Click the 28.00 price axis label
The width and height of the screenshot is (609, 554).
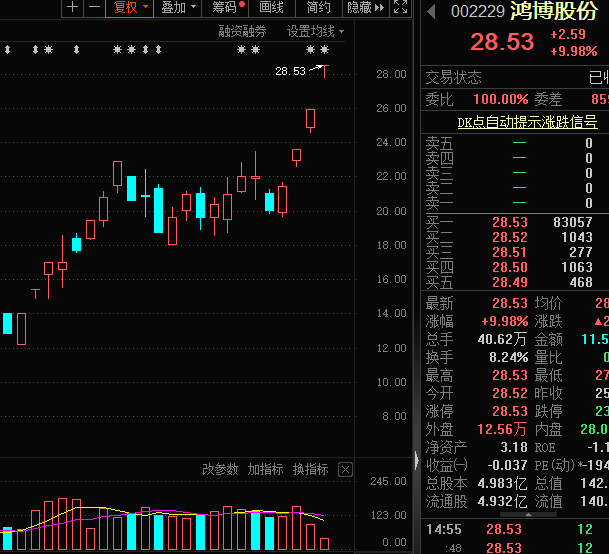[391, 74]
